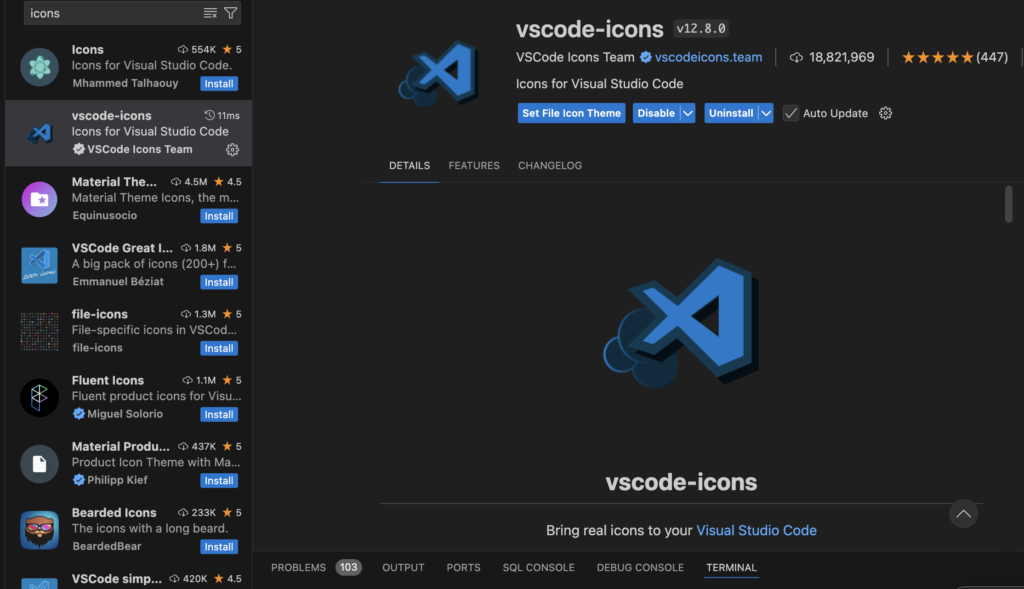Expand the Uninstall dropdown arrow

click(x=766, y=113)
